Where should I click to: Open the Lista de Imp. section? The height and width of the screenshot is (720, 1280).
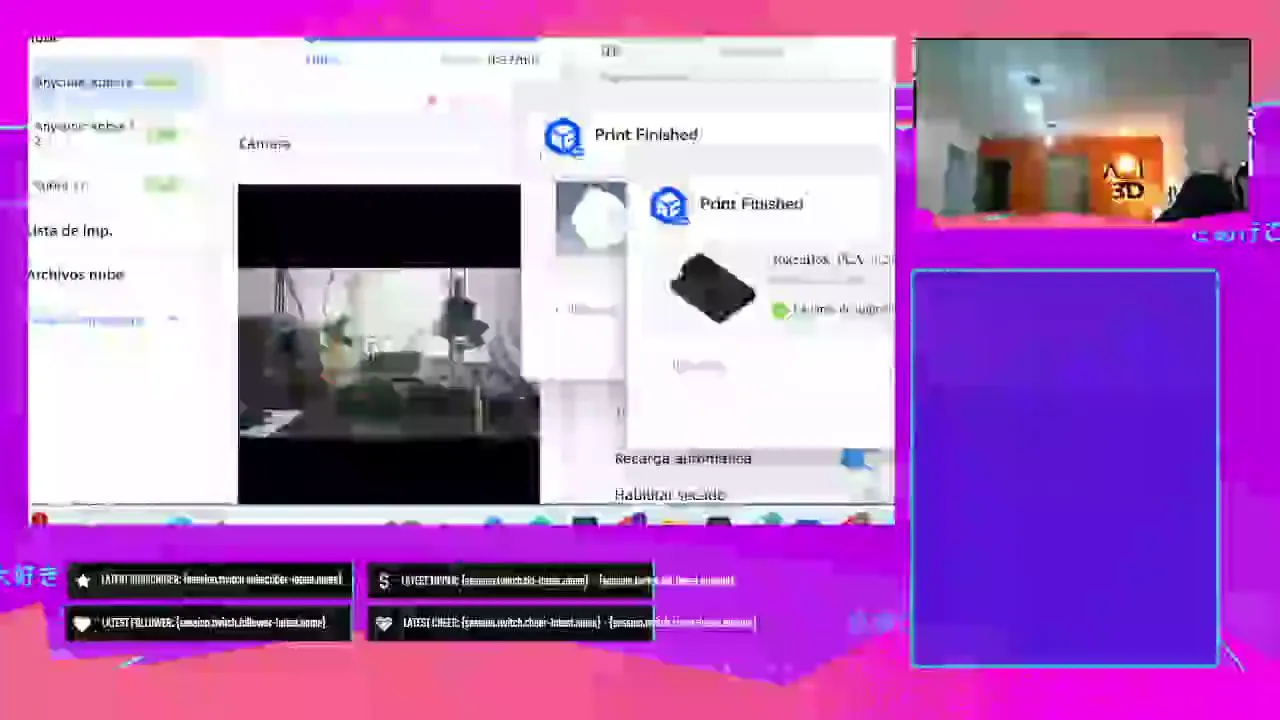tap(70, 230)
